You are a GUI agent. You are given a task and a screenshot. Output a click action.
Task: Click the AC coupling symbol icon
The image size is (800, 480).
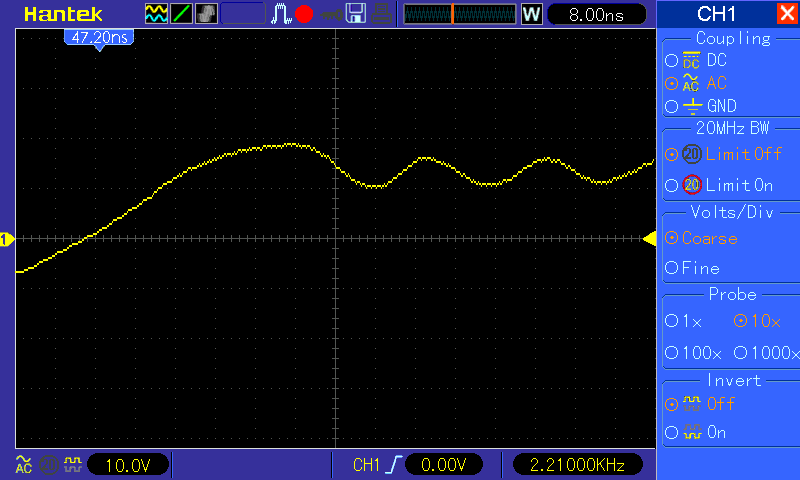691,83
